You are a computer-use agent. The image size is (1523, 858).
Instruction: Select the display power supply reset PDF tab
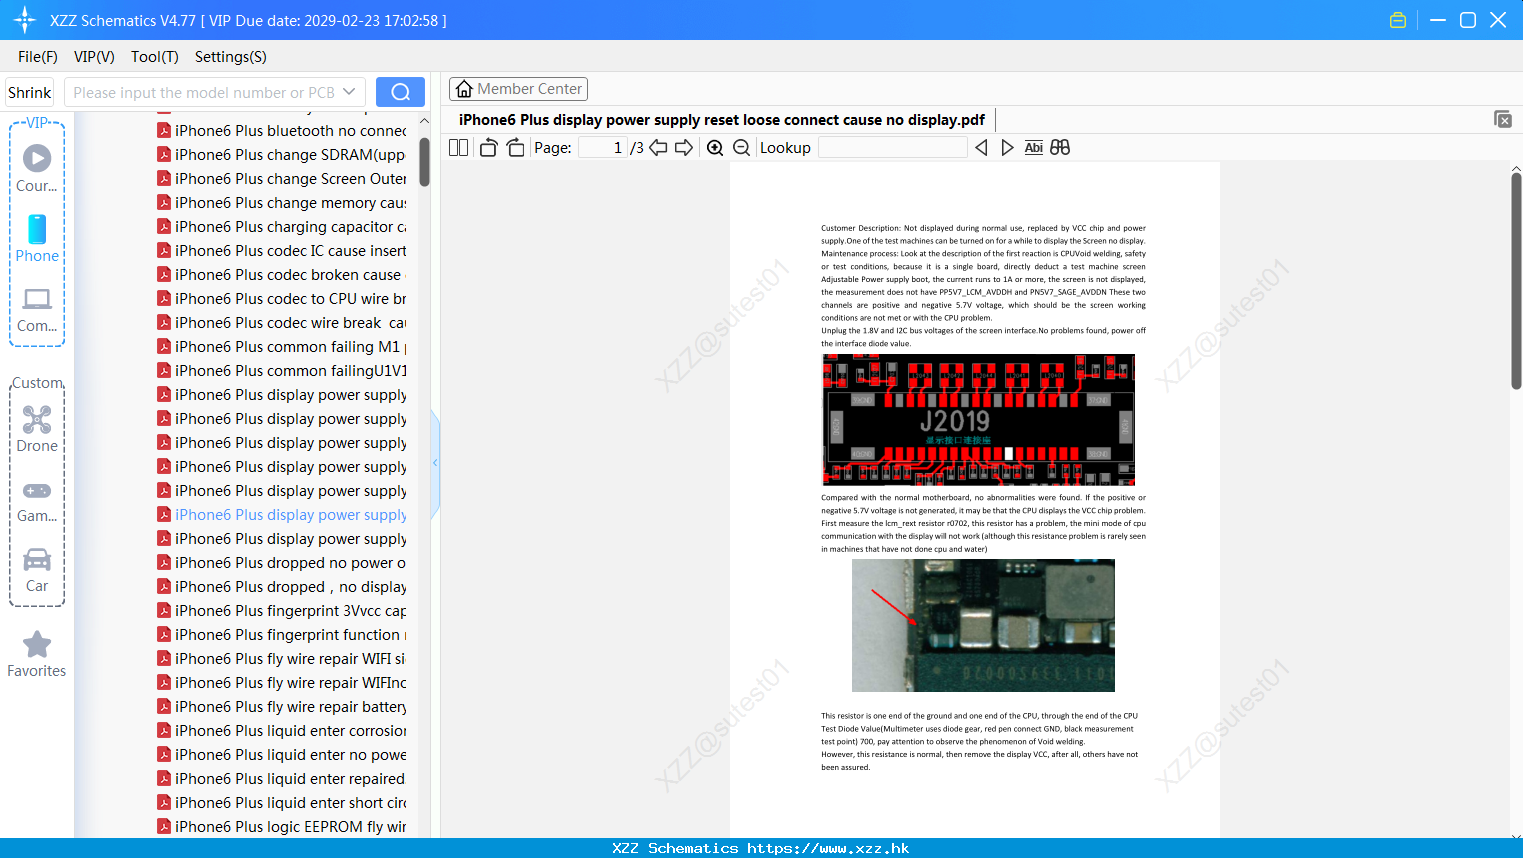721,120
